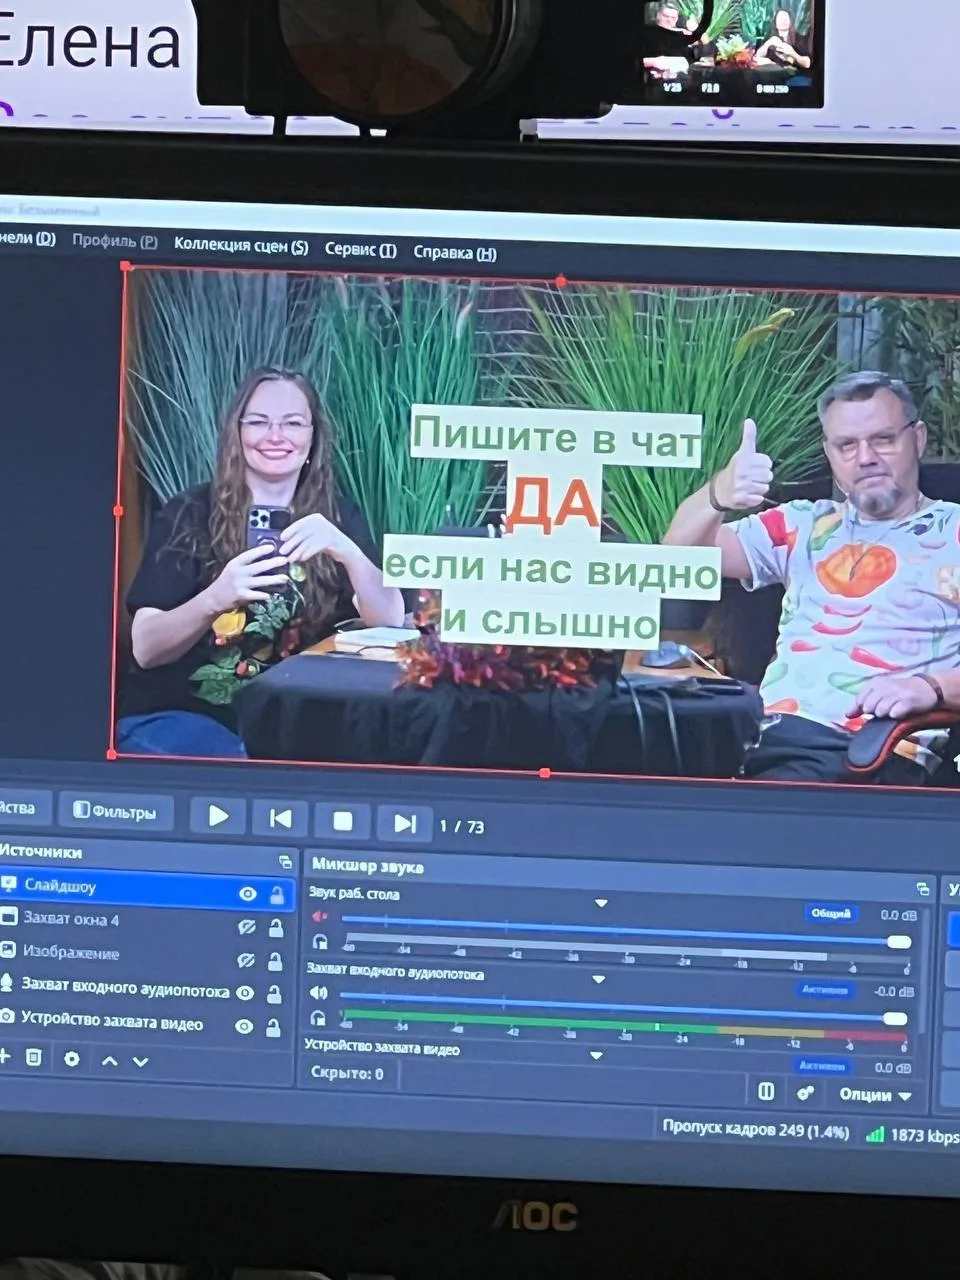
Task: Play the slideshow with the play button
Action: (x=217, y=816)
